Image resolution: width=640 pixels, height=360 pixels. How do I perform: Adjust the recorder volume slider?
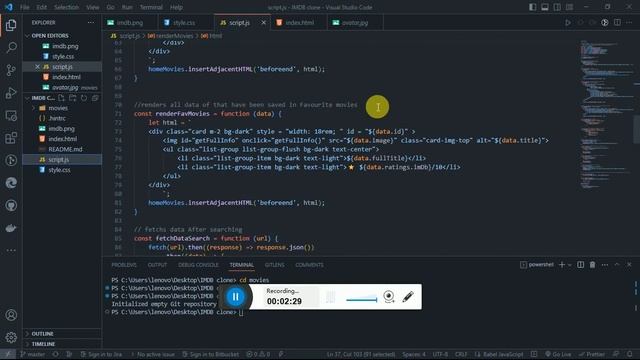coord(362,300)
